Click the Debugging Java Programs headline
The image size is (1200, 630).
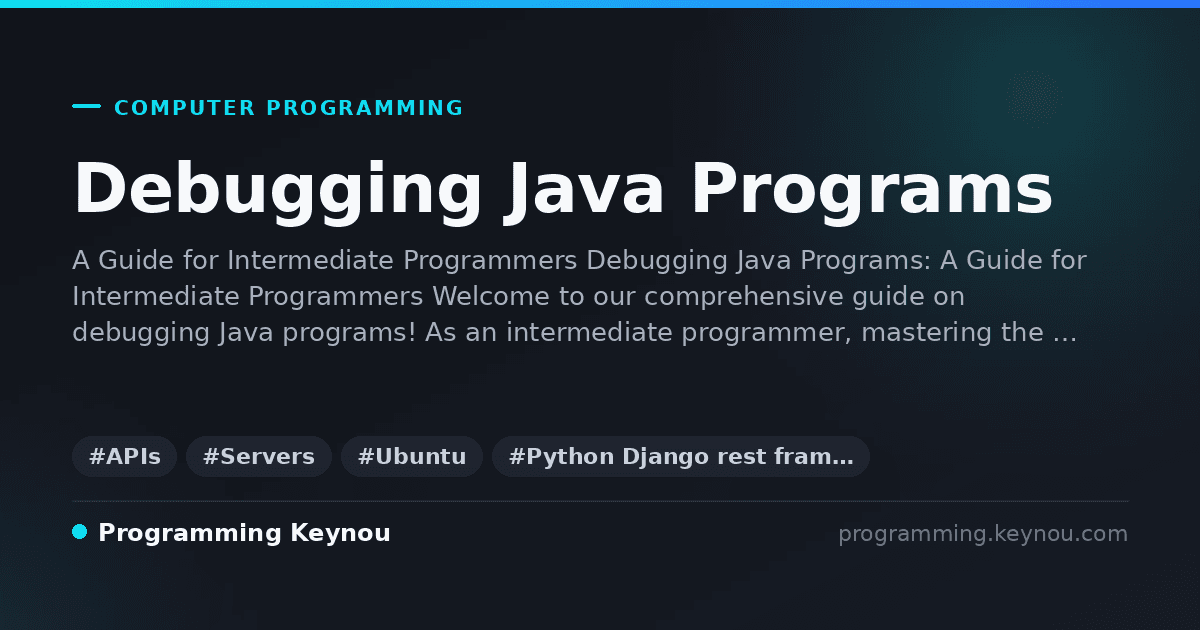click(x=563, y=188)
